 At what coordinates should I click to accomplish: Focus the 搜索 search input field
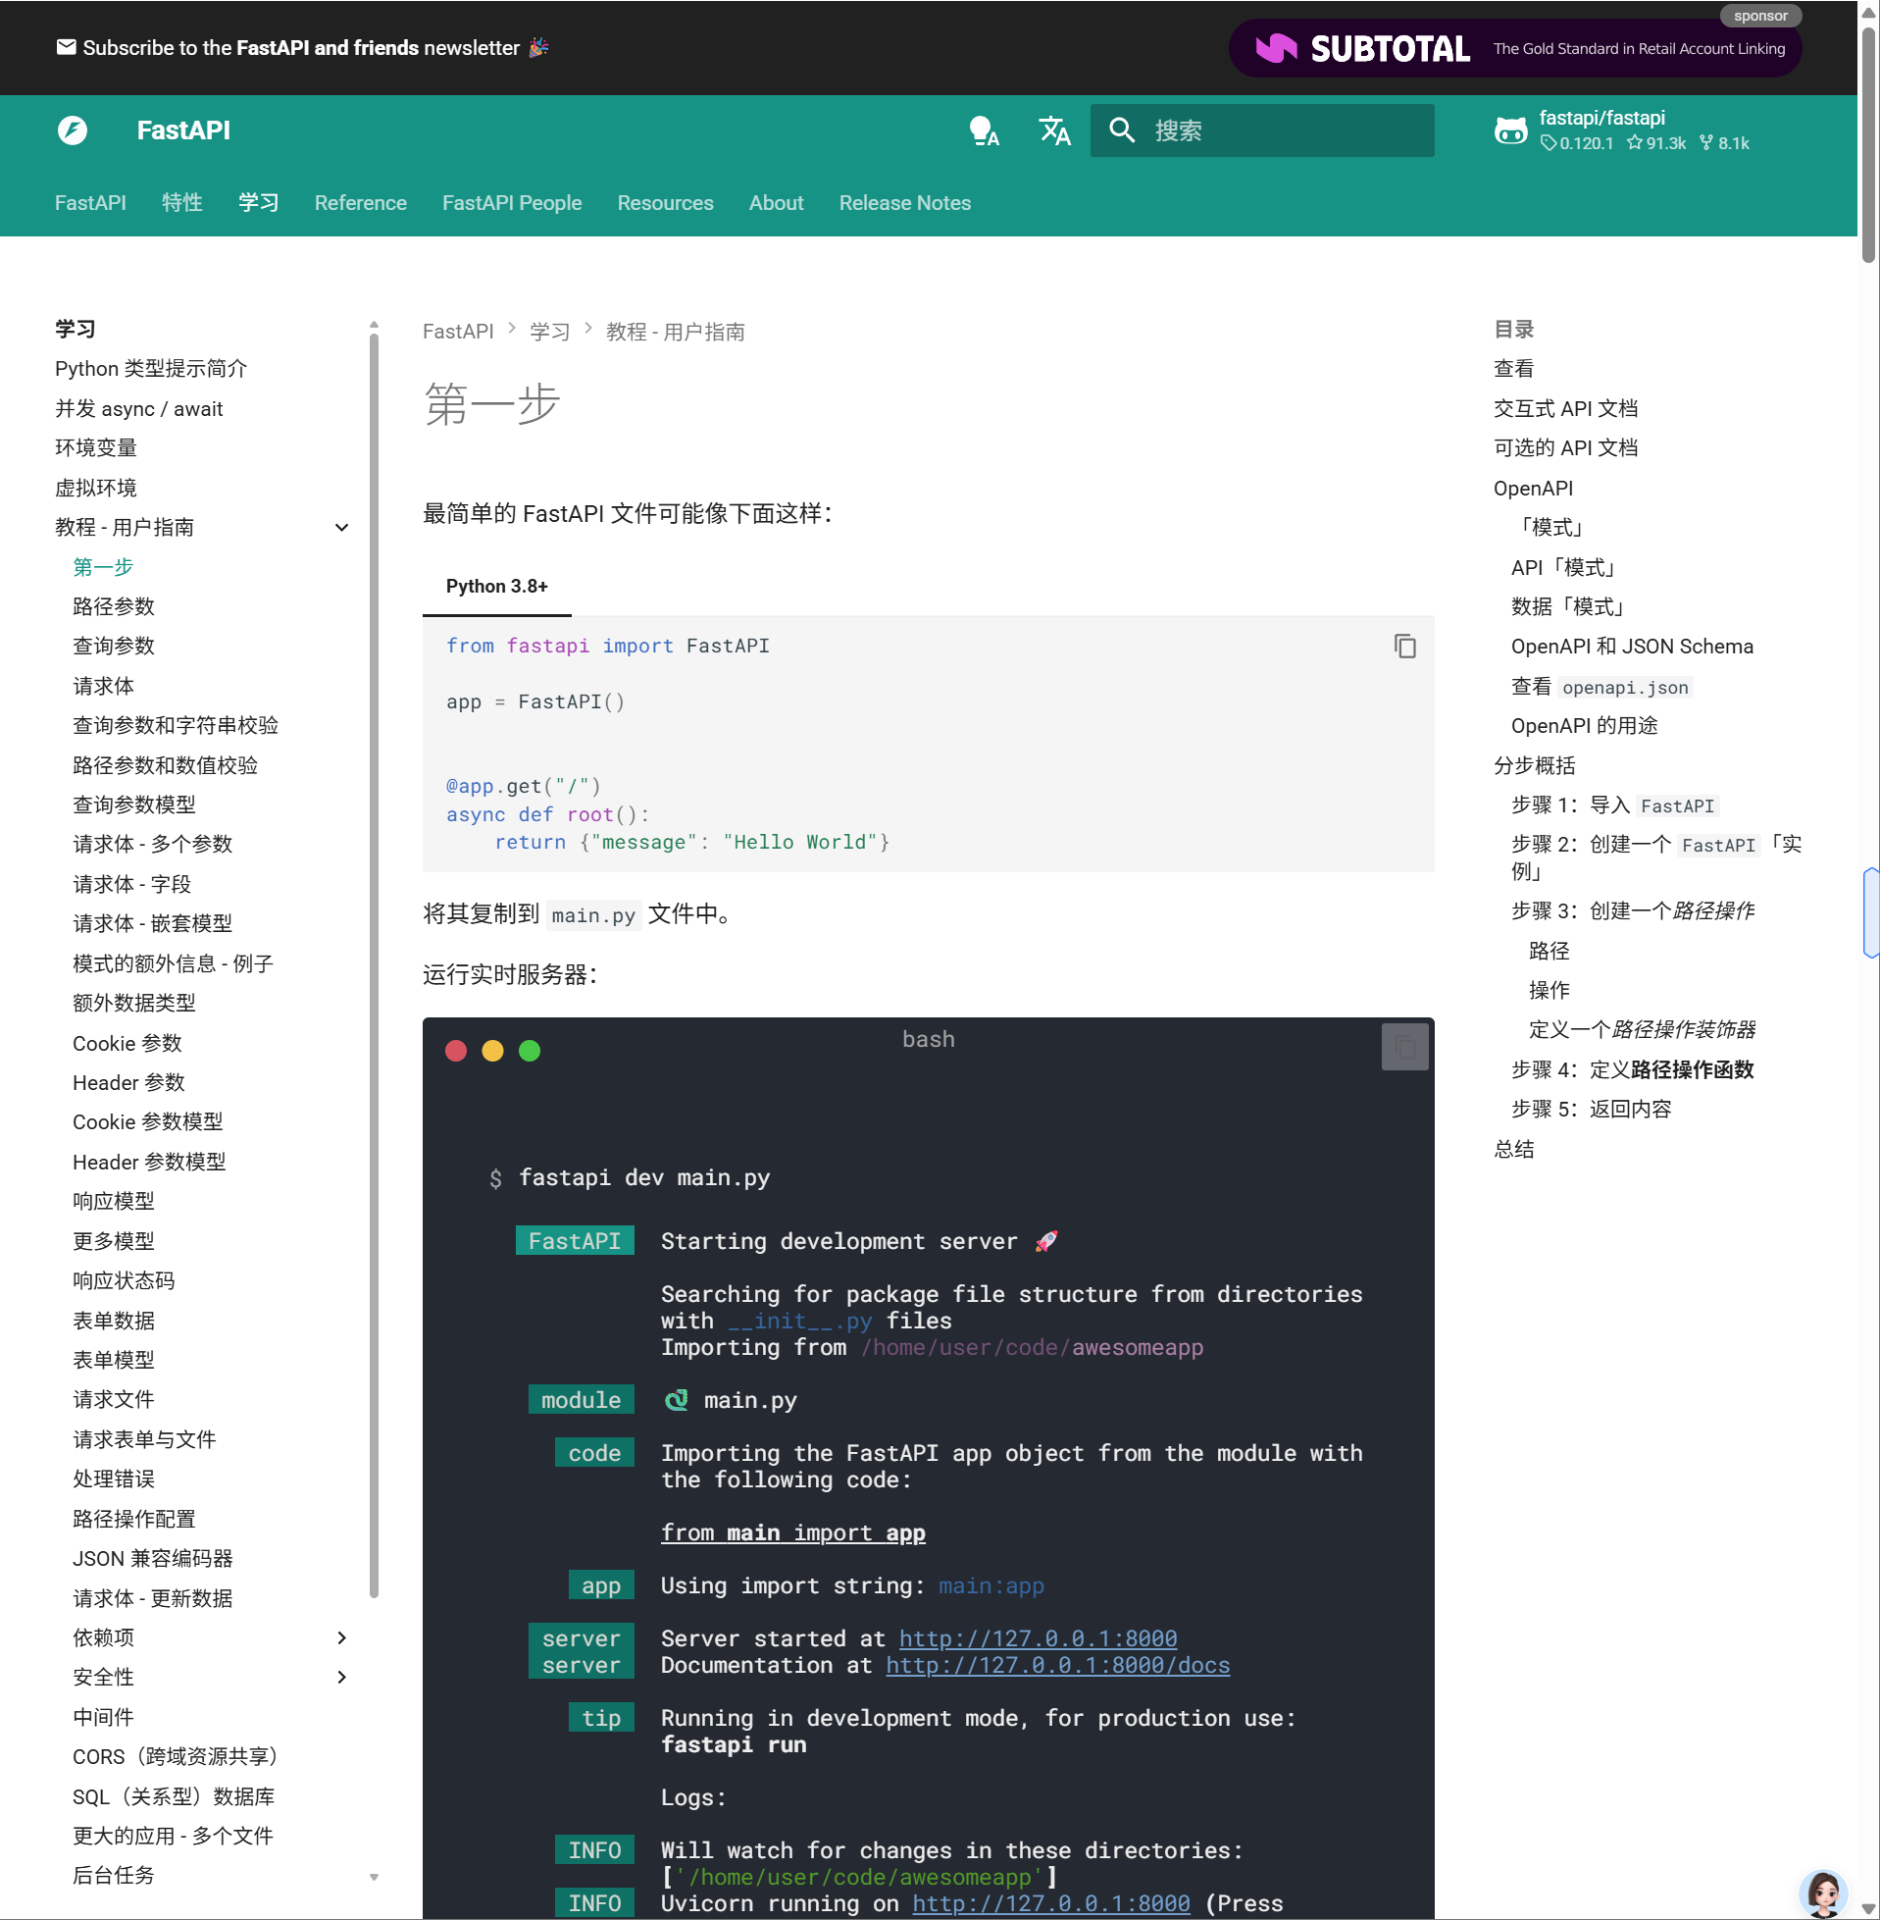pos(1285,131)
